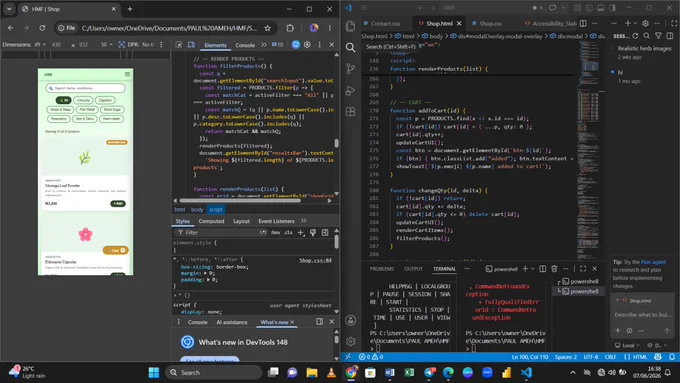Select the Digestion filter chip

pos(105,100)
